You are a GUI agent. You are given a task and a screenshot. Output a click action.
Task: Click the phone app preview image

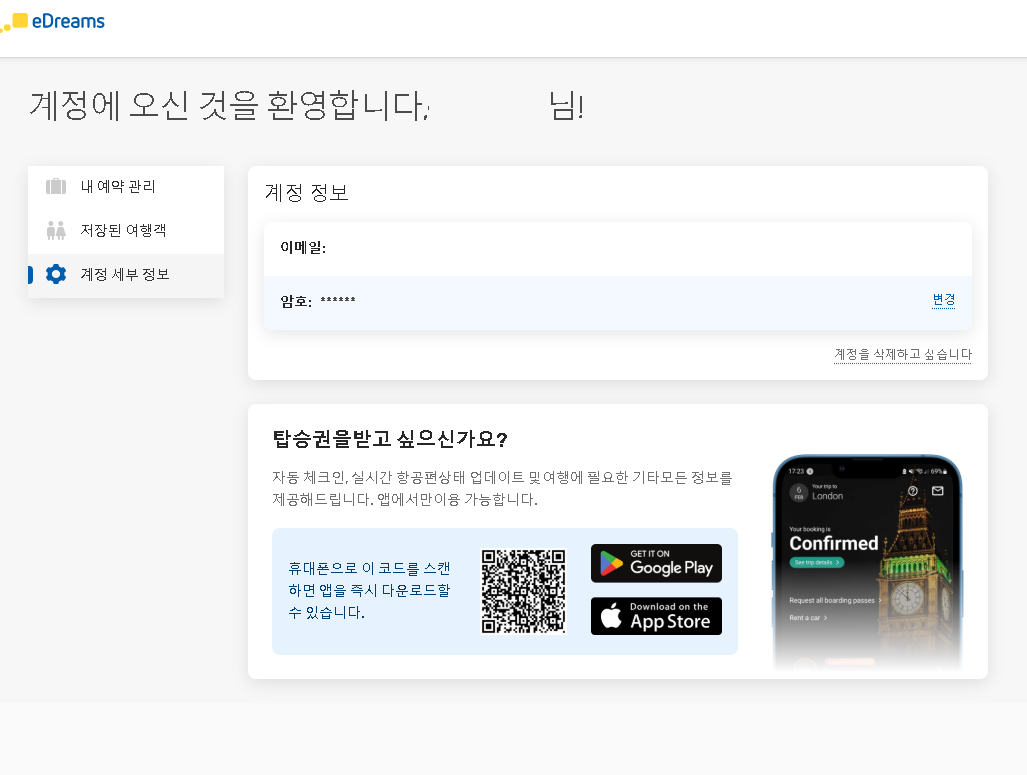tap(868, 562)
